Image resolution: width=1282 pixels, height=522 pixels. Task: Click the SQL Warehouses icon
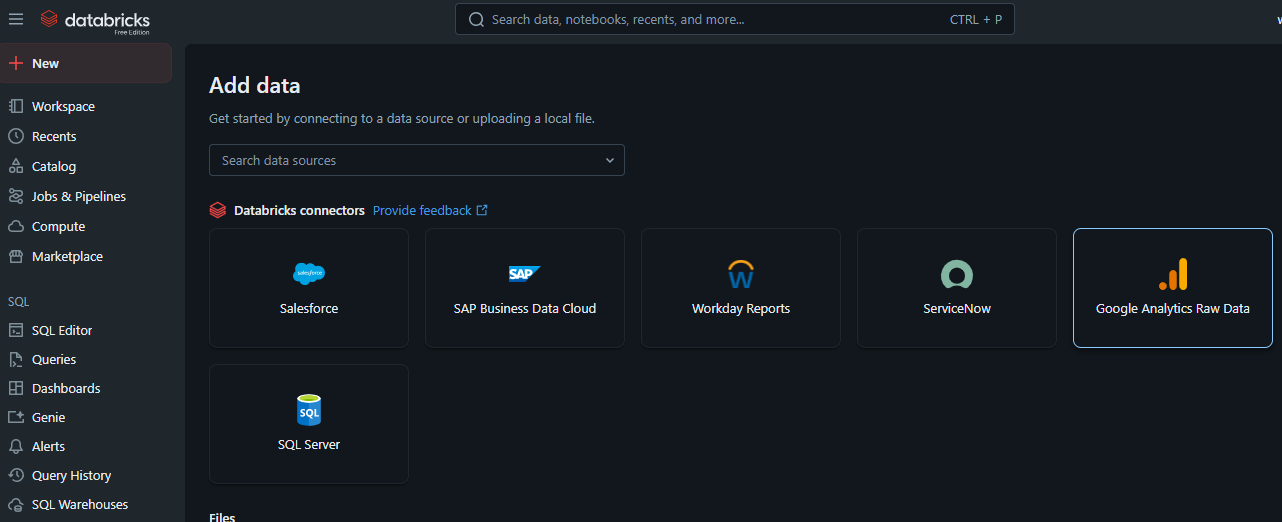coord(16,504)
